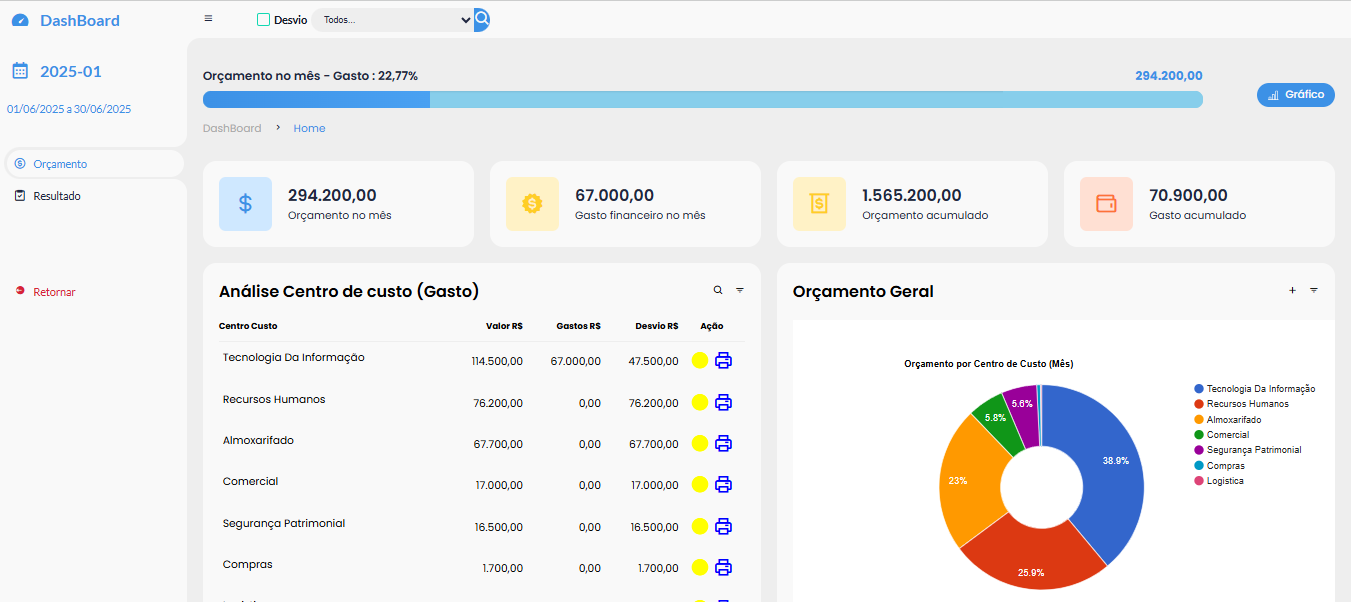
Task: Open the search in Análise Centro de custo panel
Action: pyautogui.click(x=717, y=290)
